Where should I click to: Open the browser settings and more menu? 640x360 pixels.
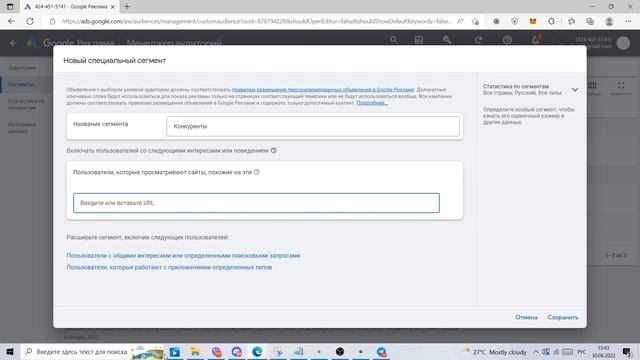tap(628, 21)
